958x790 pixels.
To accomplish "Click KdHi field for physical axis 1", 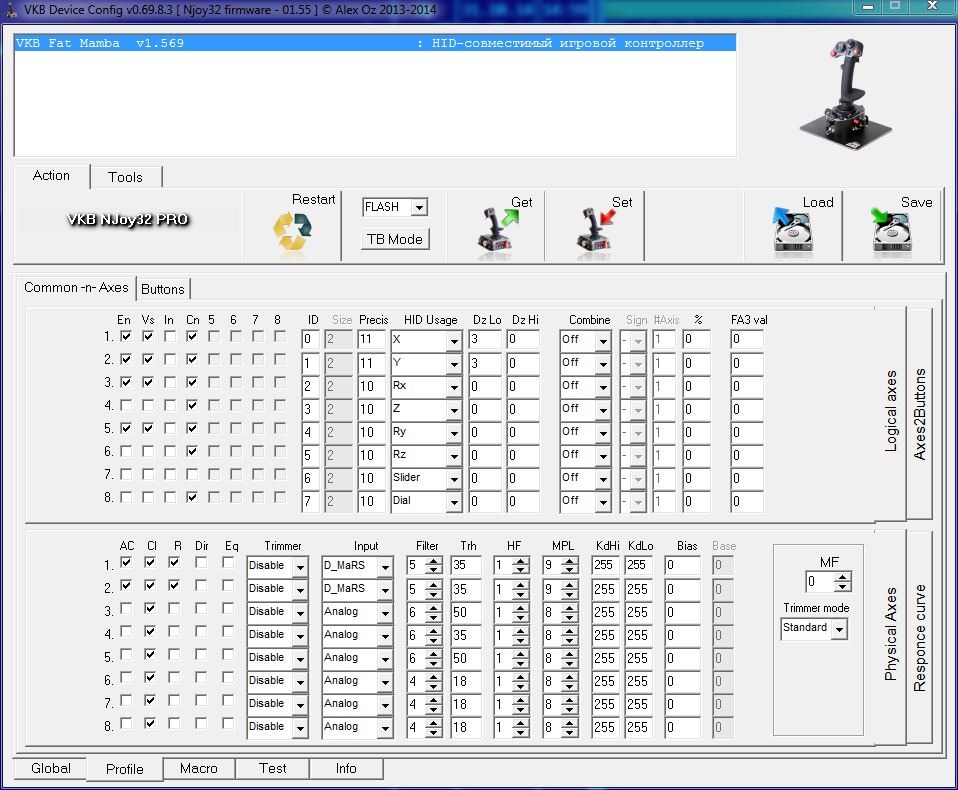I will click(x=605, y=566).
